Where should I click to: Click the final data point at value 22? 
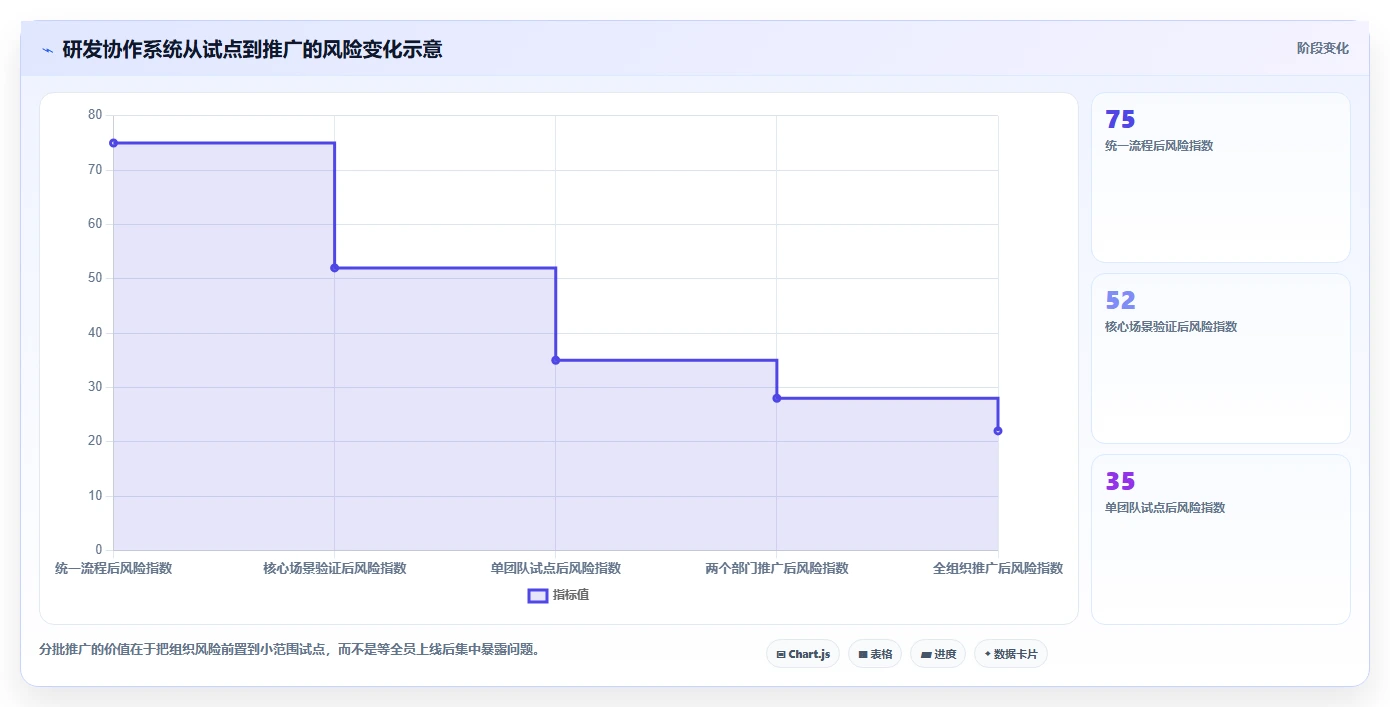coord(998,431)
